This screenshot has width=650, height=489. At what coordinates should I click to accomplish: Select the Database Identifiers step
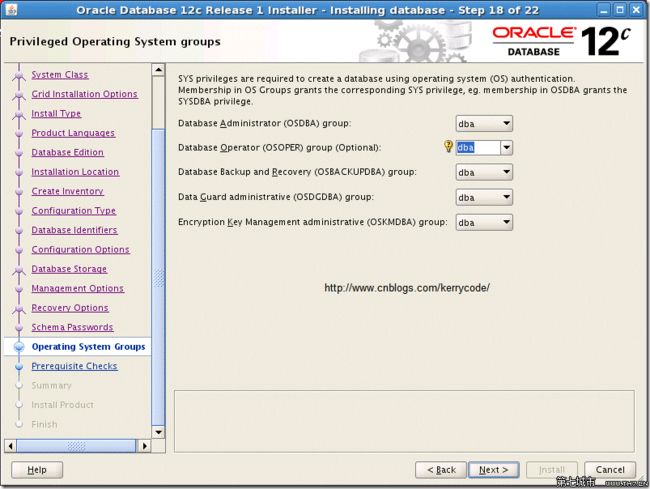pos(75,230)
